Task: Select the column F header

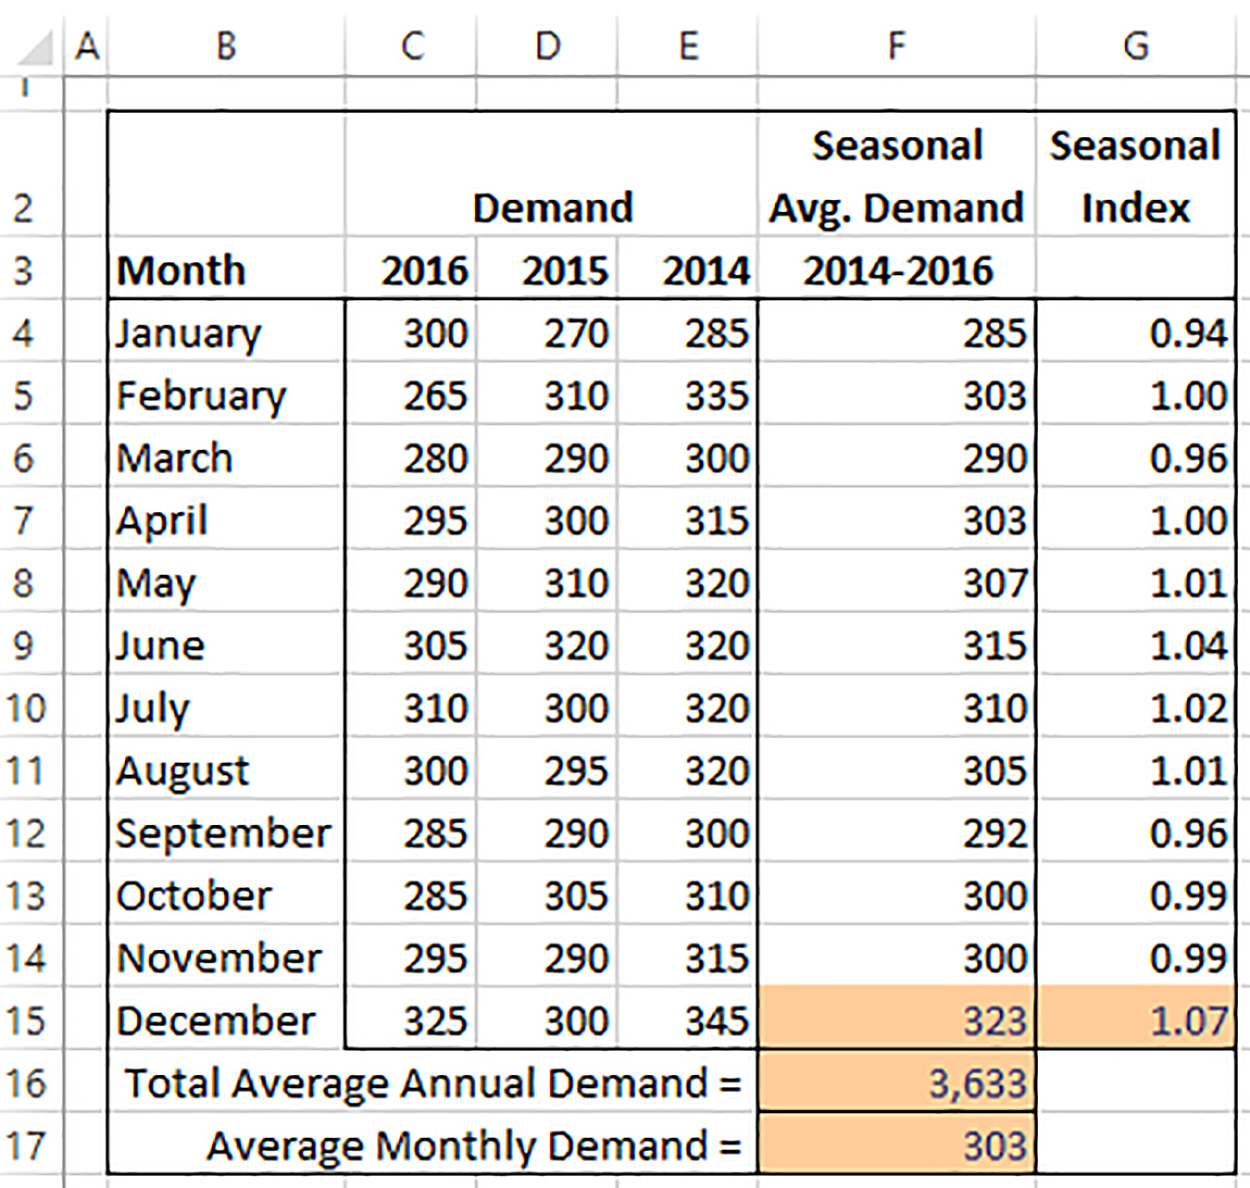Action: point(896,46)
